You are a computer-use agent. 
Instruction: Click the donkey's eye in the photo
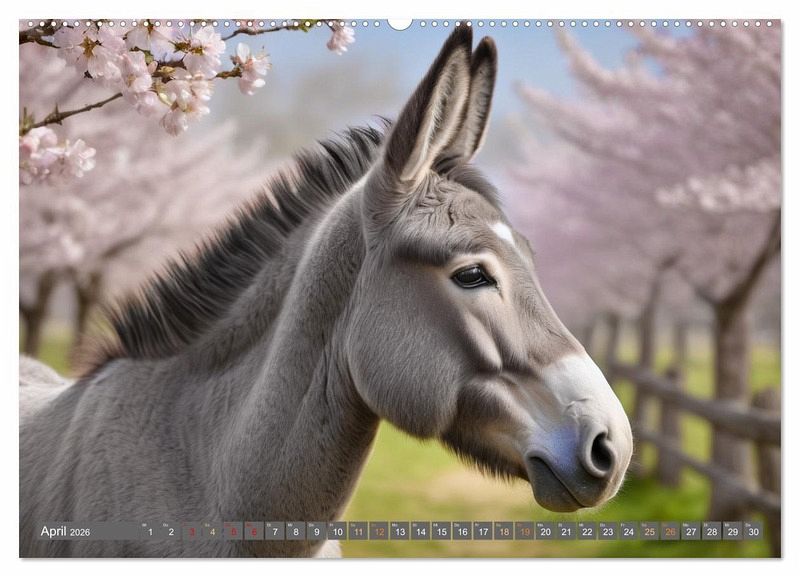[471, 277]
